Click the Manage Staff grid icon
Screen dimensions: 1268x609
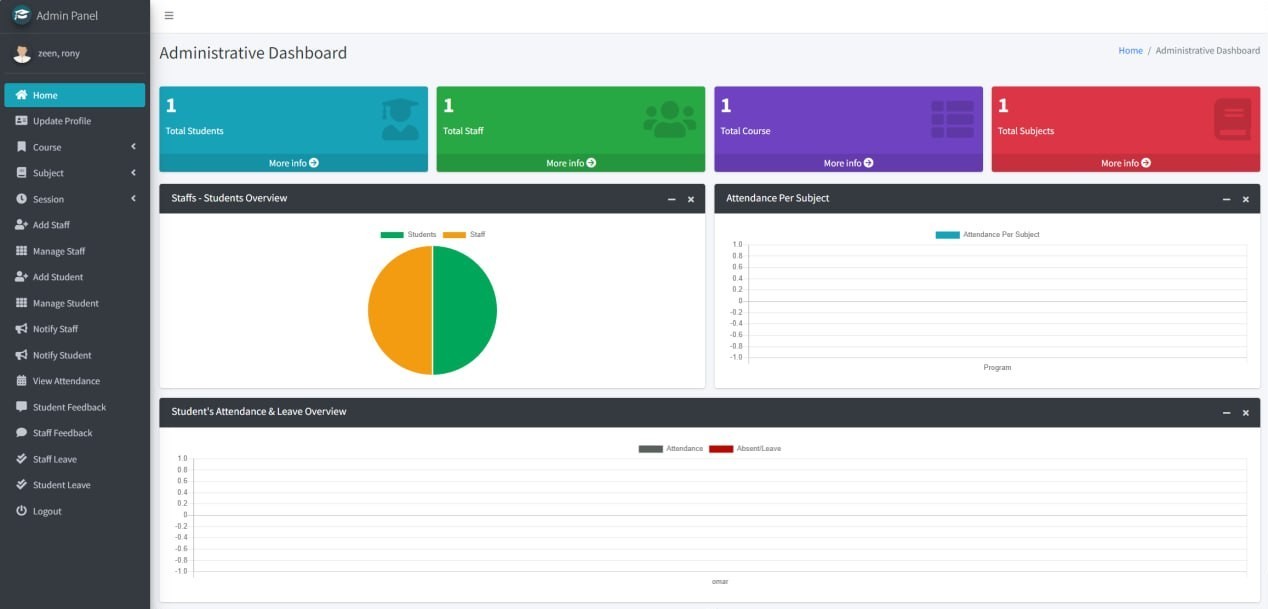point(21,251)
